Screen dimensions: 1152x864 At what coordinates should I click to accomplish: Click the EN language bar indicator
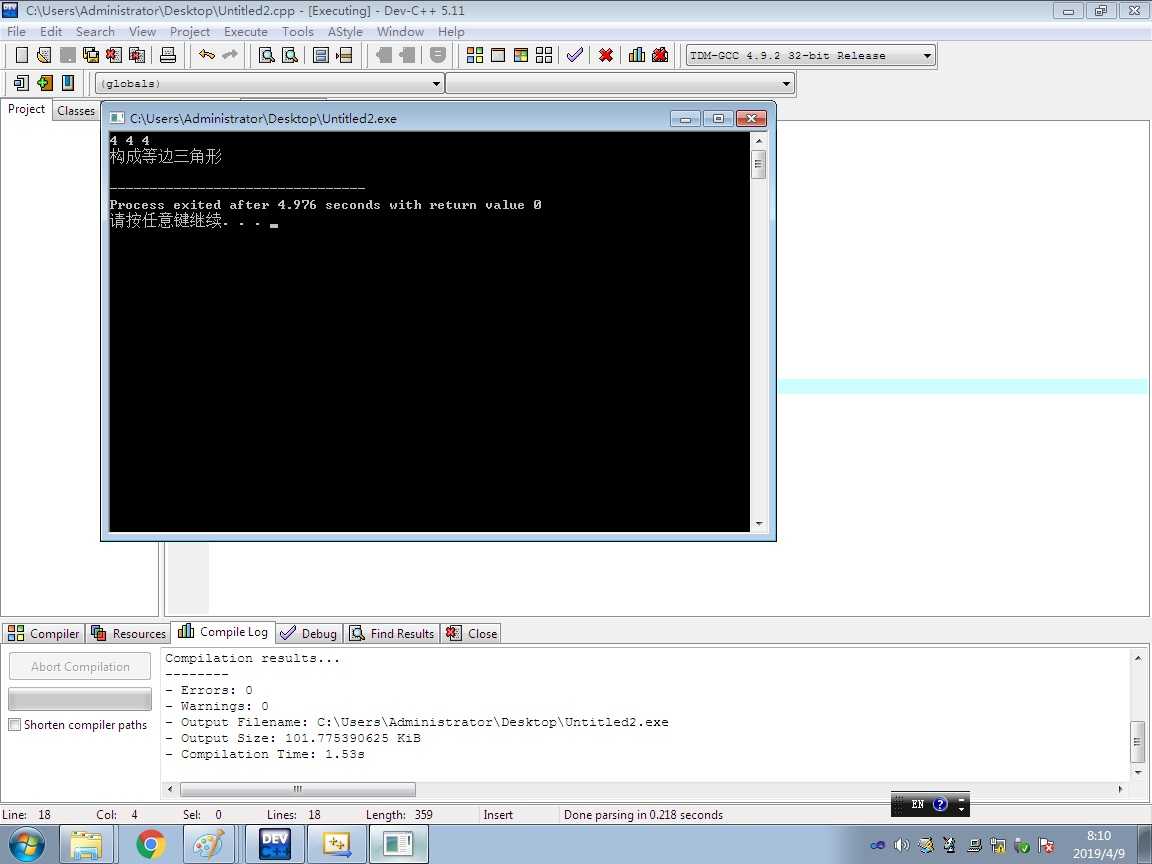coord(918,804)
